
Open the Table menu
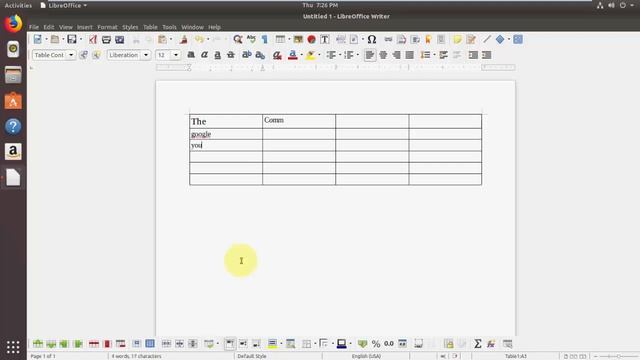(x=150, y=27)
